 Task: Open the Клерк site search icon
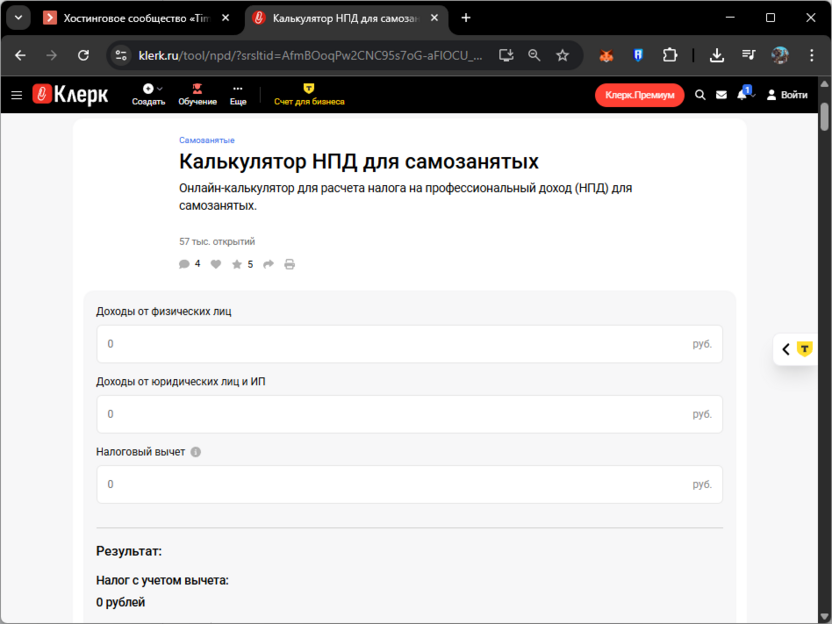[x=699, y=94]
